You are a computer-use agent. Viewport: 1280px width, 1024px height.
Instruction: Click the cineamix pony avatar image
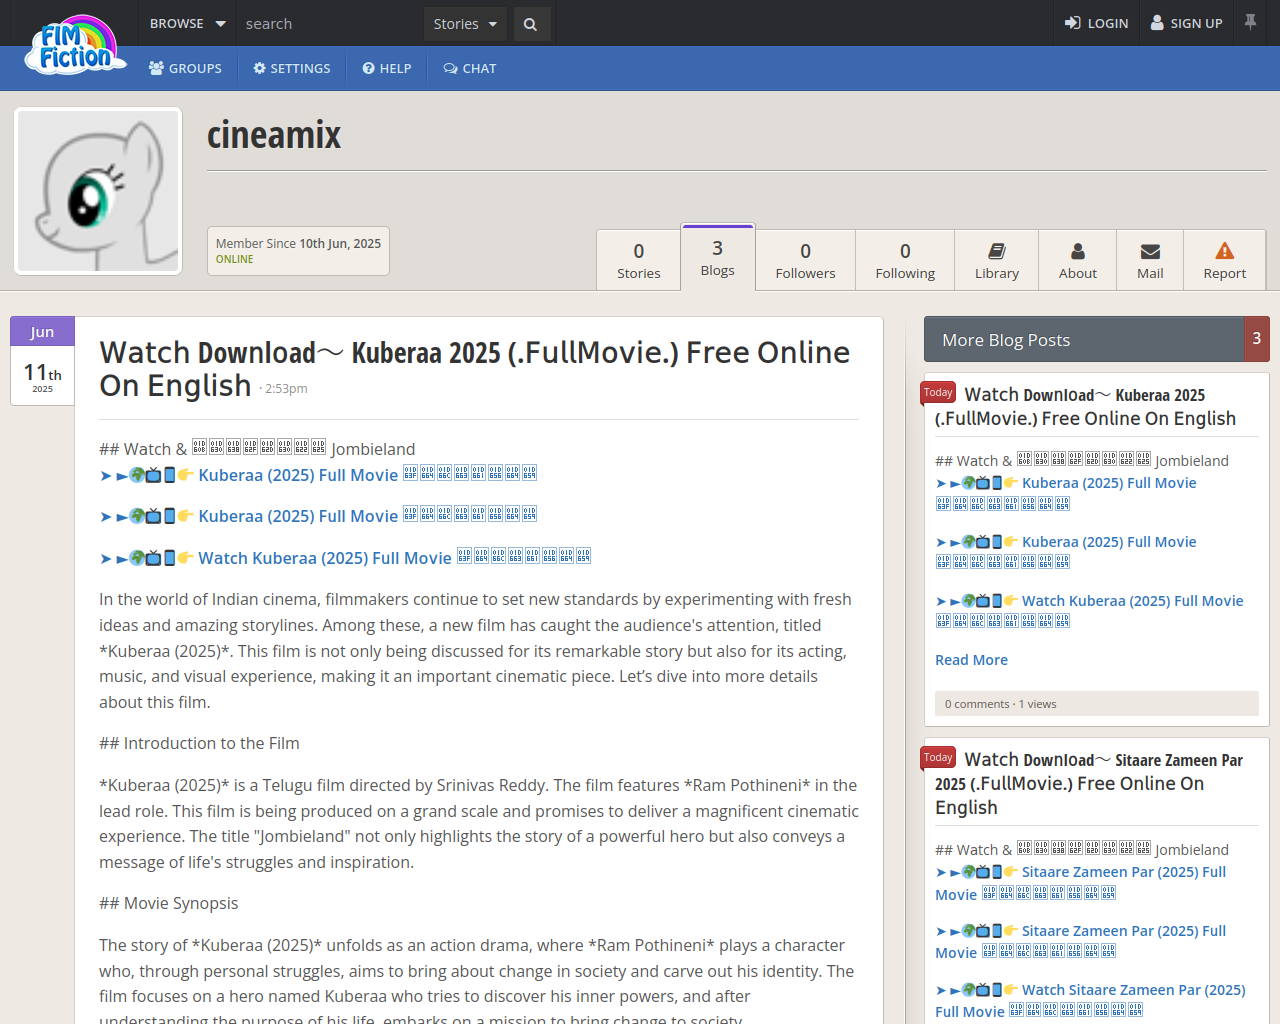(x=98, y=191)
